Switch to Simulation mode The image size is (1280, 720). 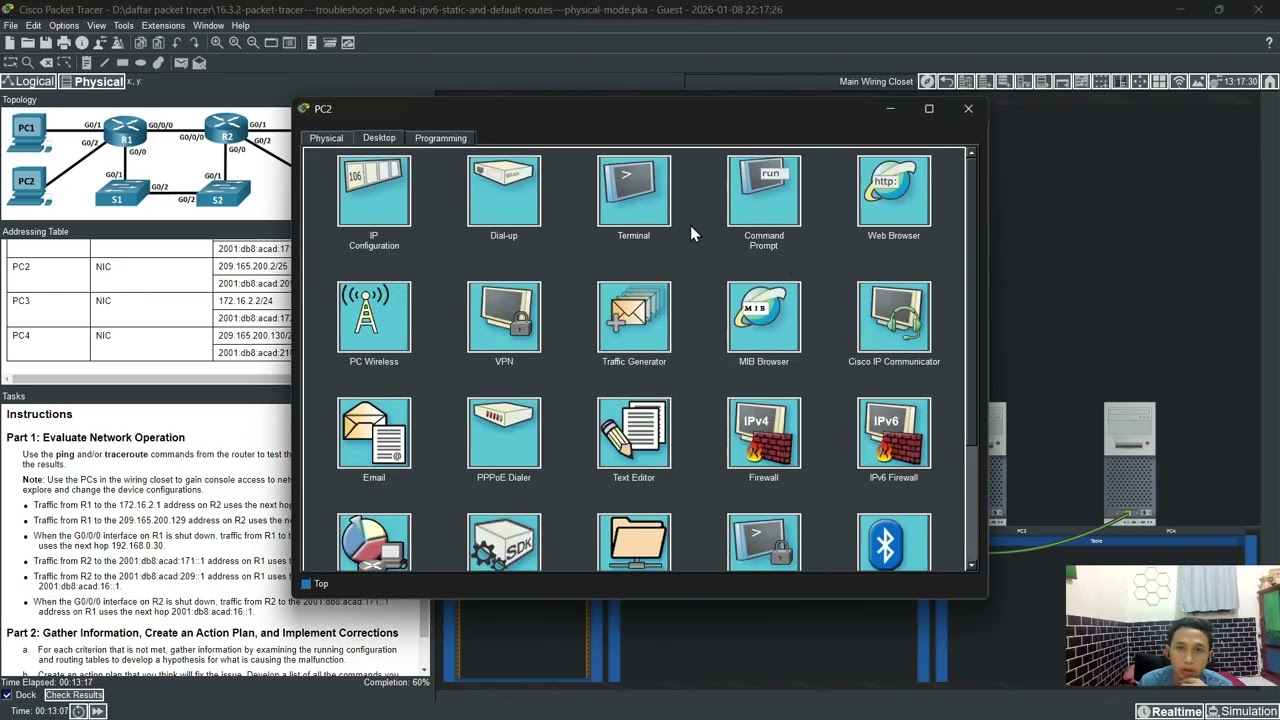pos(1242,712)
